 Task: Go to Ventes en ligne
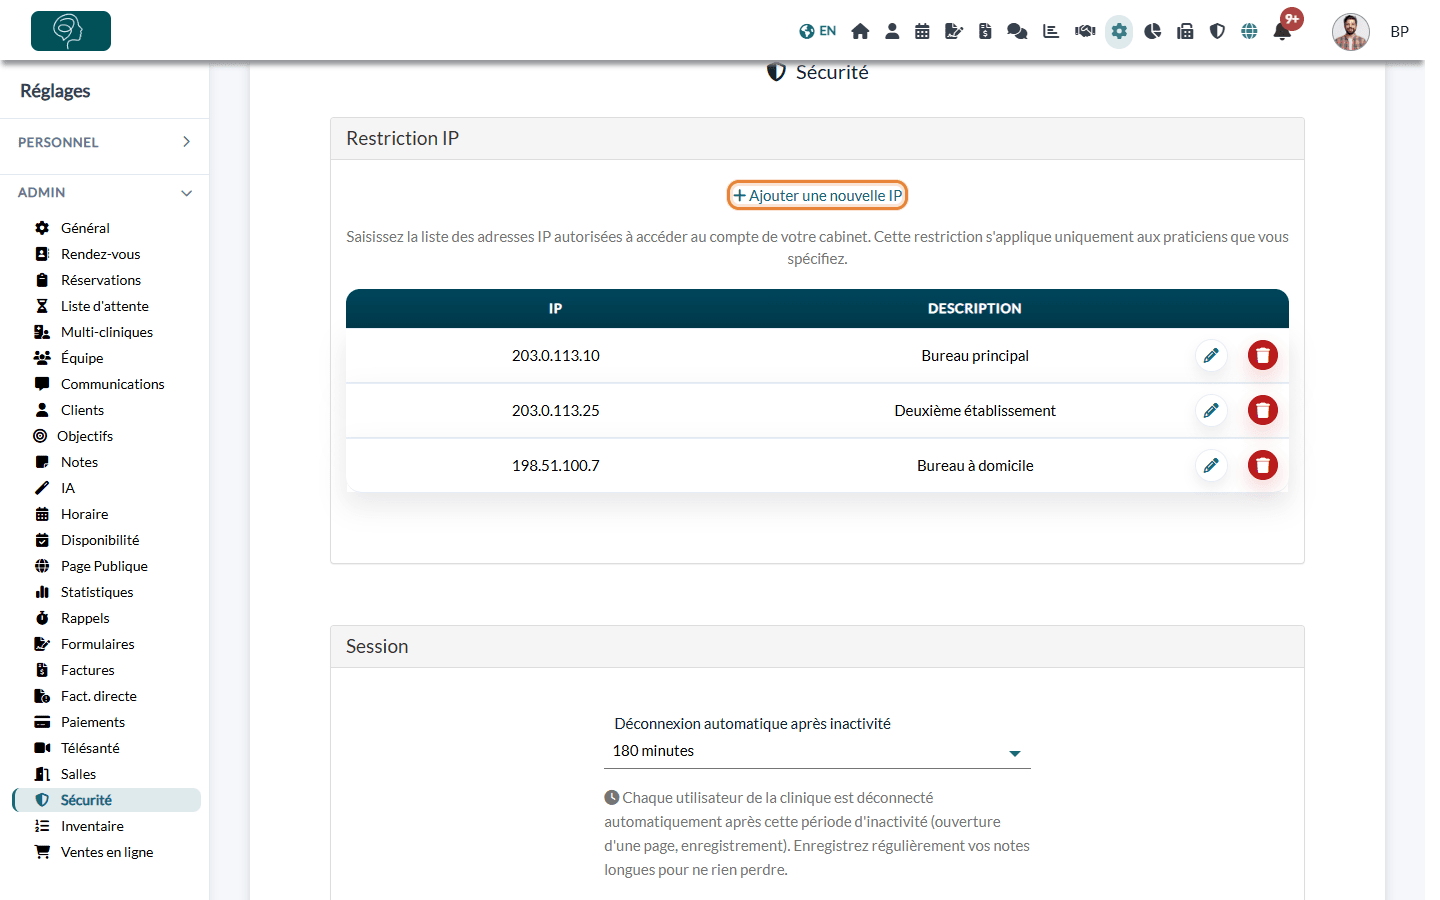(107, 852)
